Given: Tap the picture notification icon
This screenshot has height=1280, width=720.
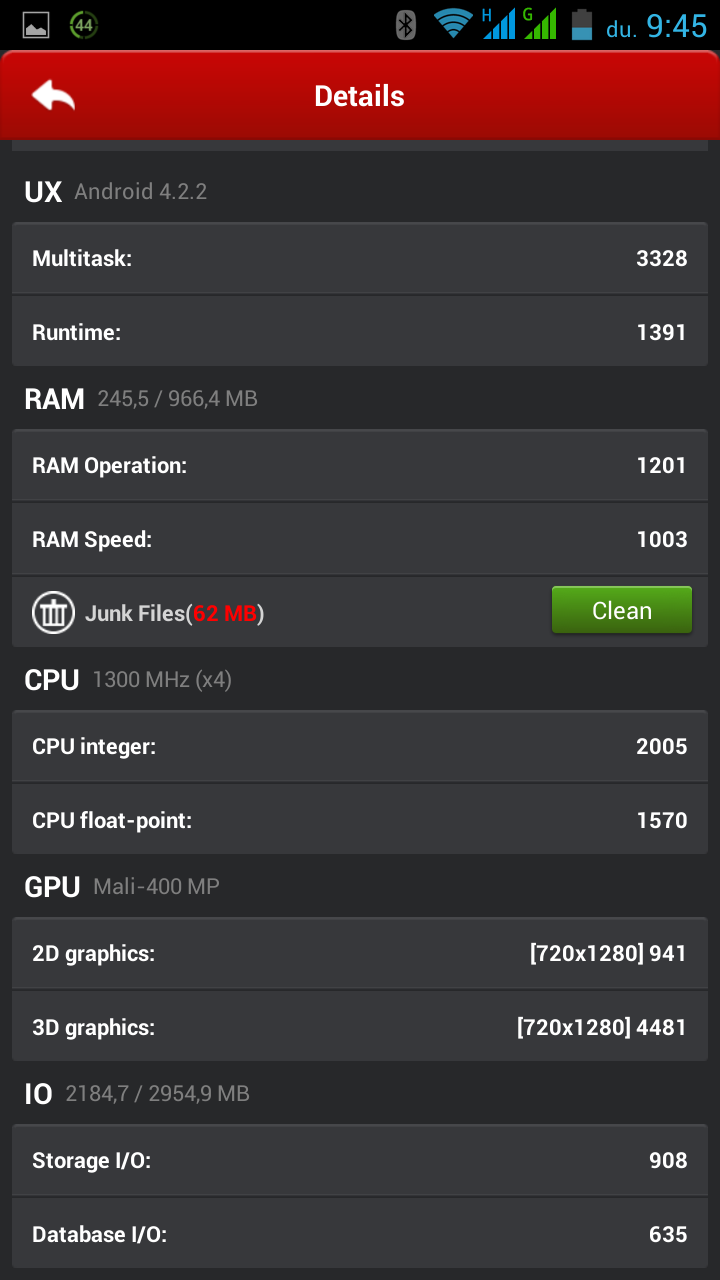Looking at the screenshot, I should click(36, 26).
